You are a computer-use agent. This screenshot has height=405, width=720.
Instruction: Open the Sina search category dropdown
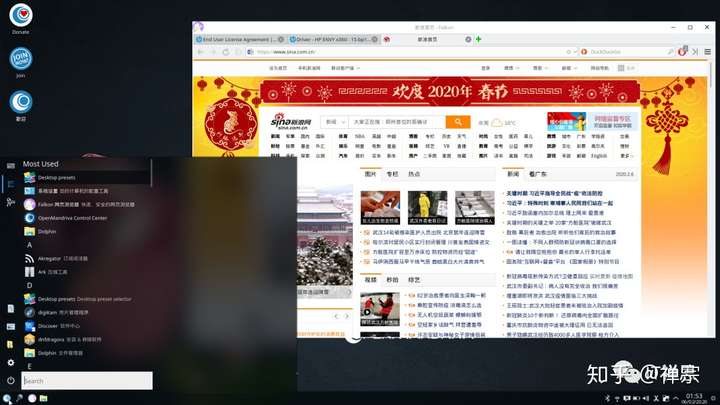(x=334, y=122)
